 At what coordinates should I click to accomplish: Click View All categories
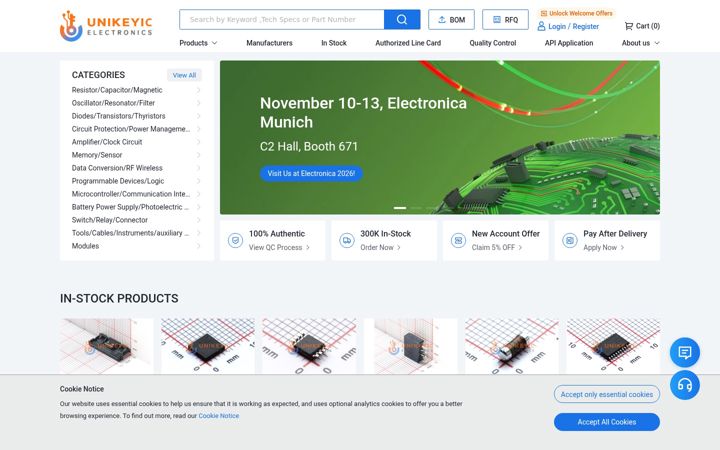pos(184,75)
